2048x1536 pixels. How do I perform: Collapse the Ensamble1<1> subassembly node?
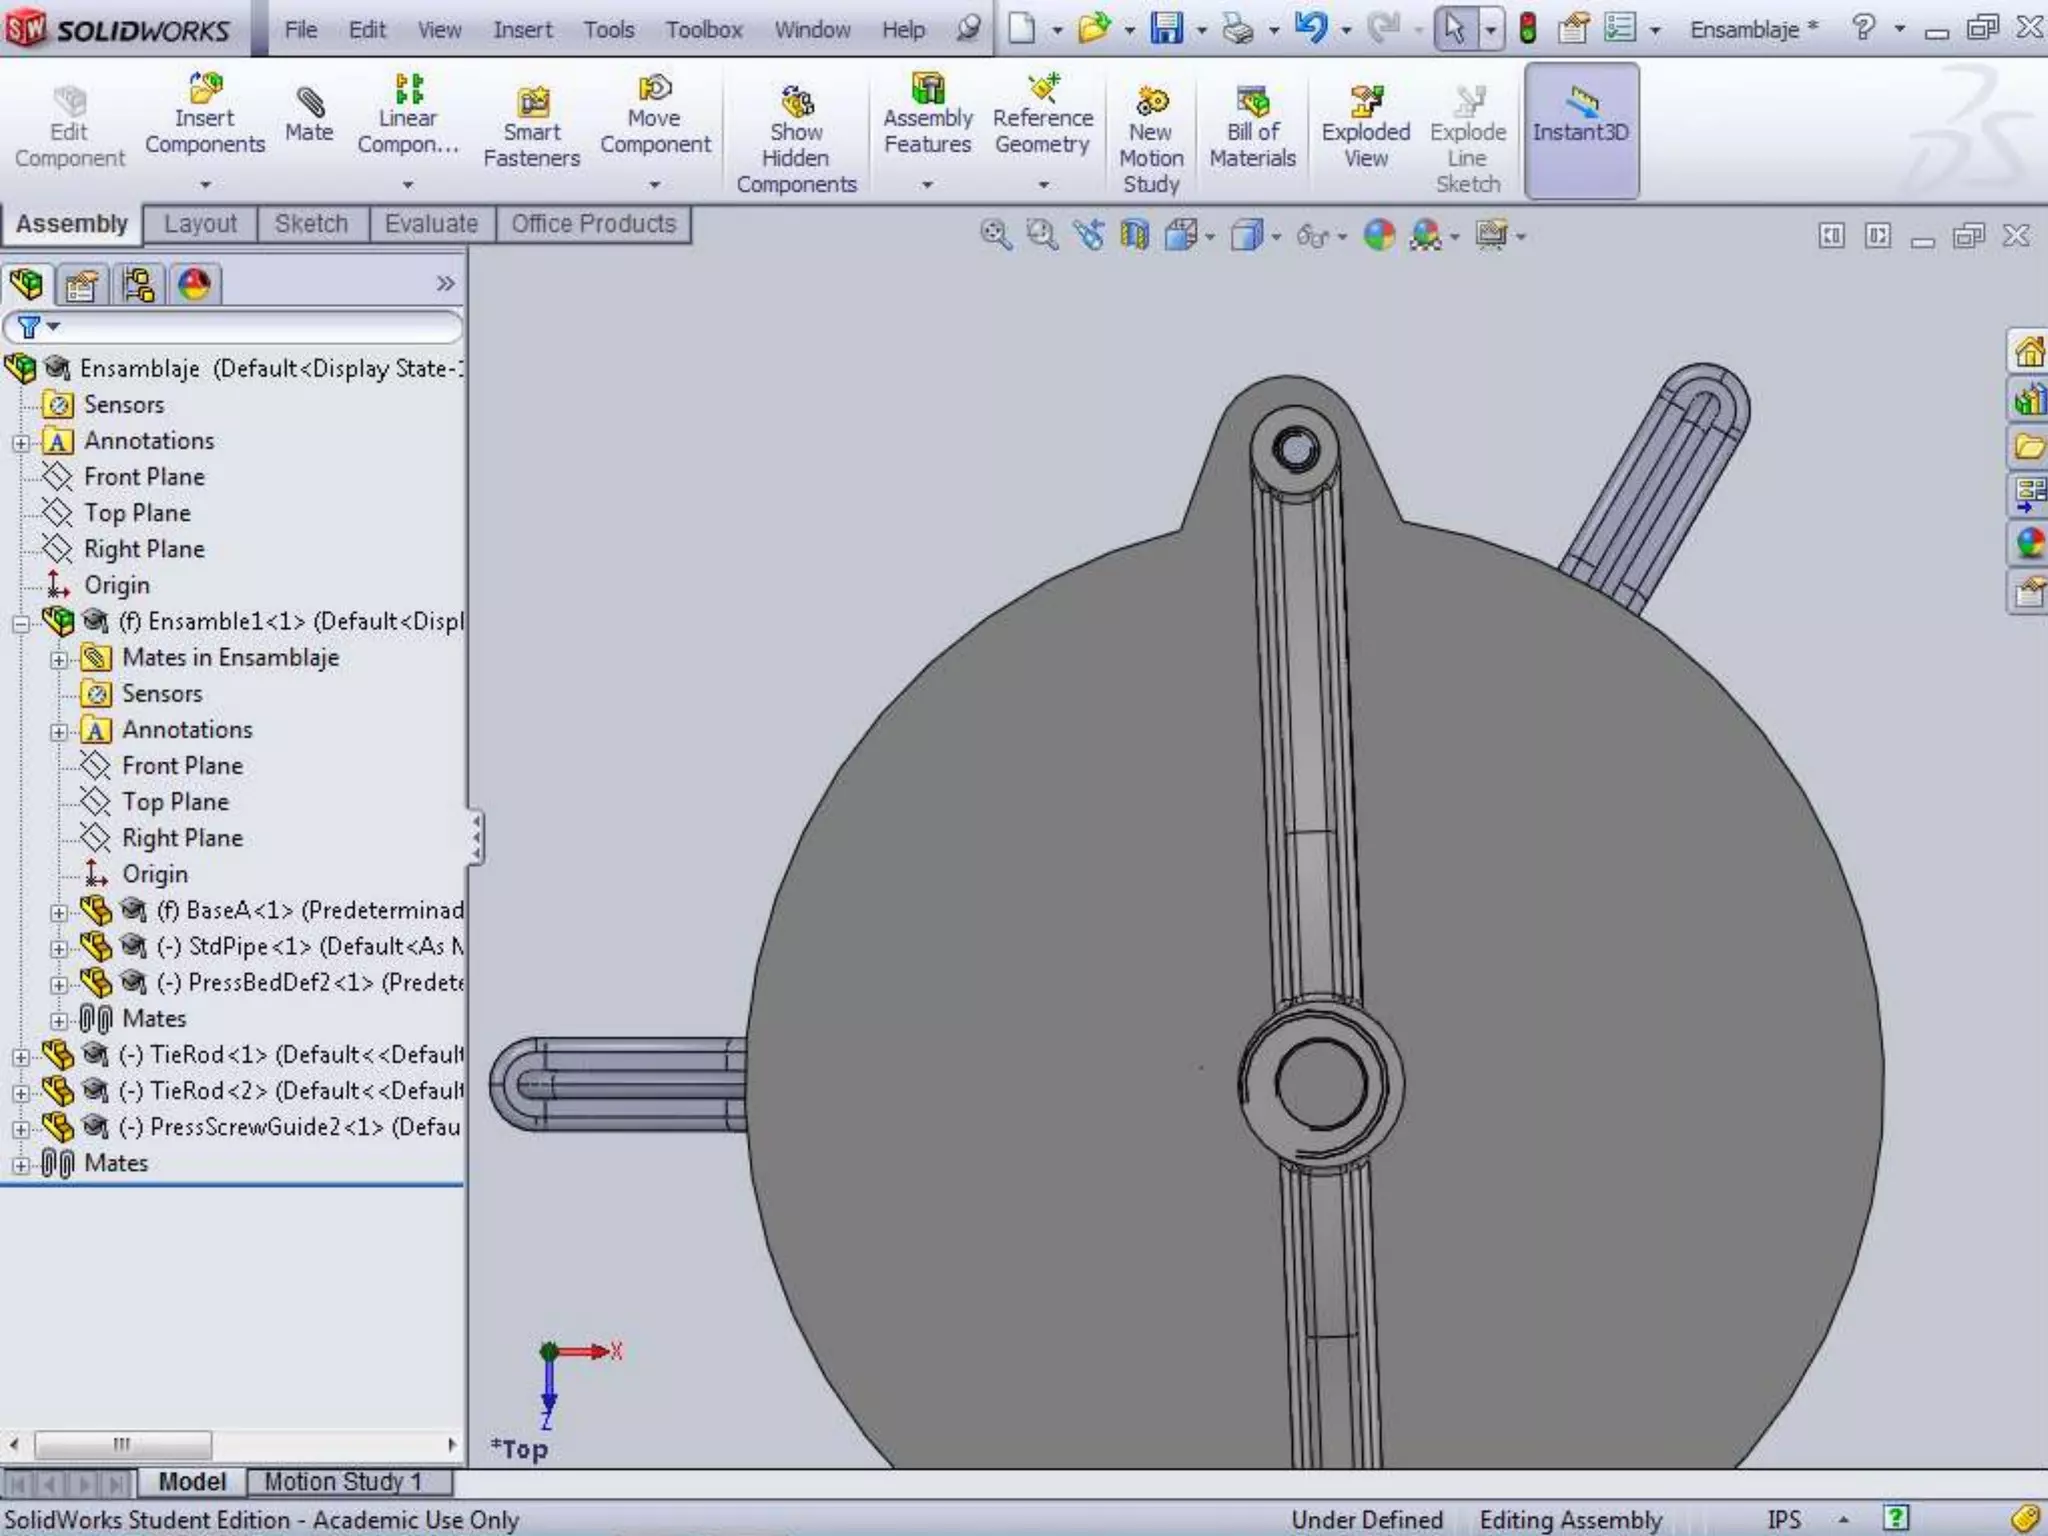tap(20, 623)
